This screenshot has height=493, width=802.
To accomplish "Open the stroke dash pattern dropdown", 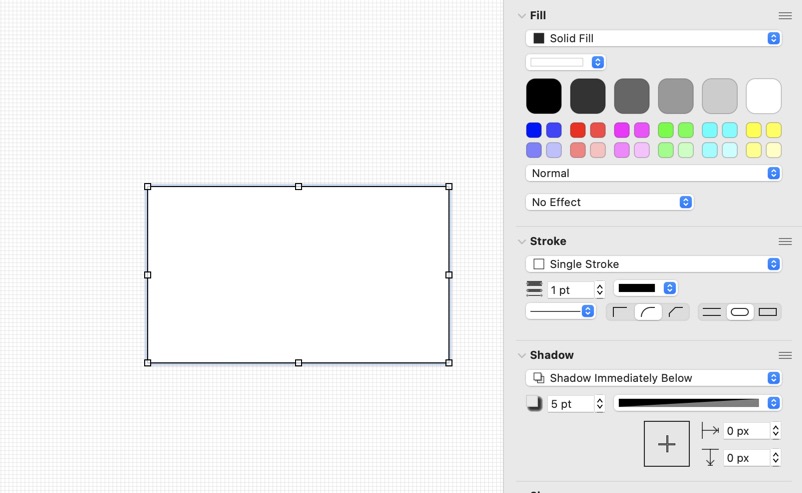I will (x=560, y=311).
